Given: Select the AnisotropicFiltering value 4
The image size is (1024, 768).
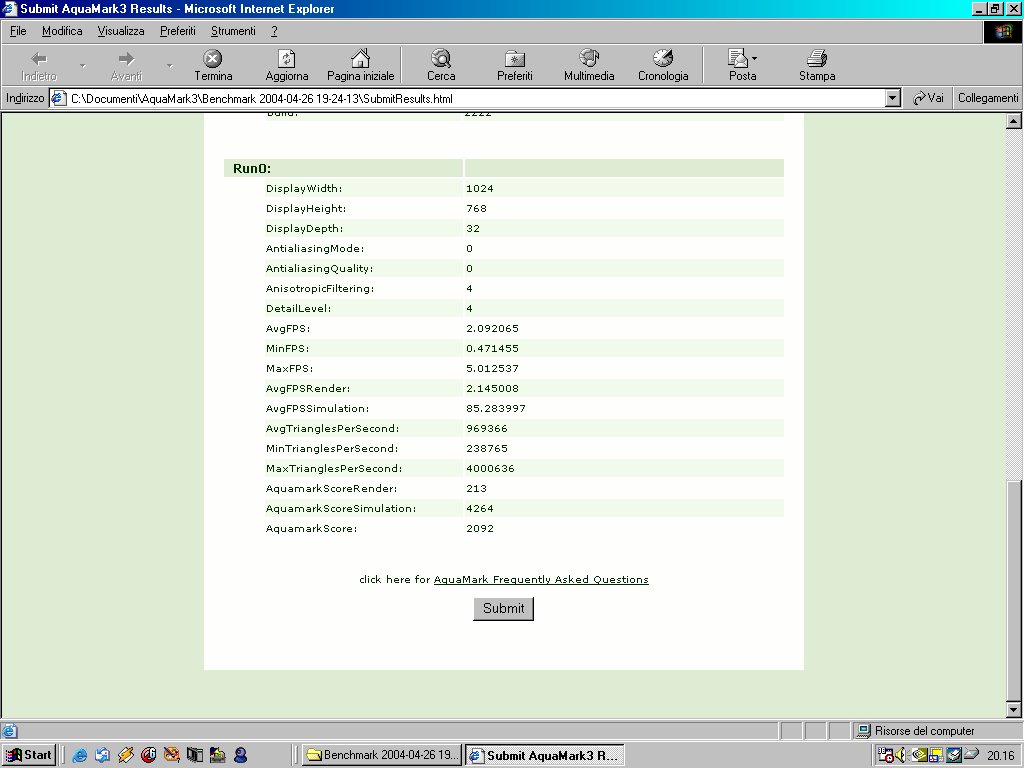Looking at the screenshot, I should pyautogui.click(x=469, y=289).
